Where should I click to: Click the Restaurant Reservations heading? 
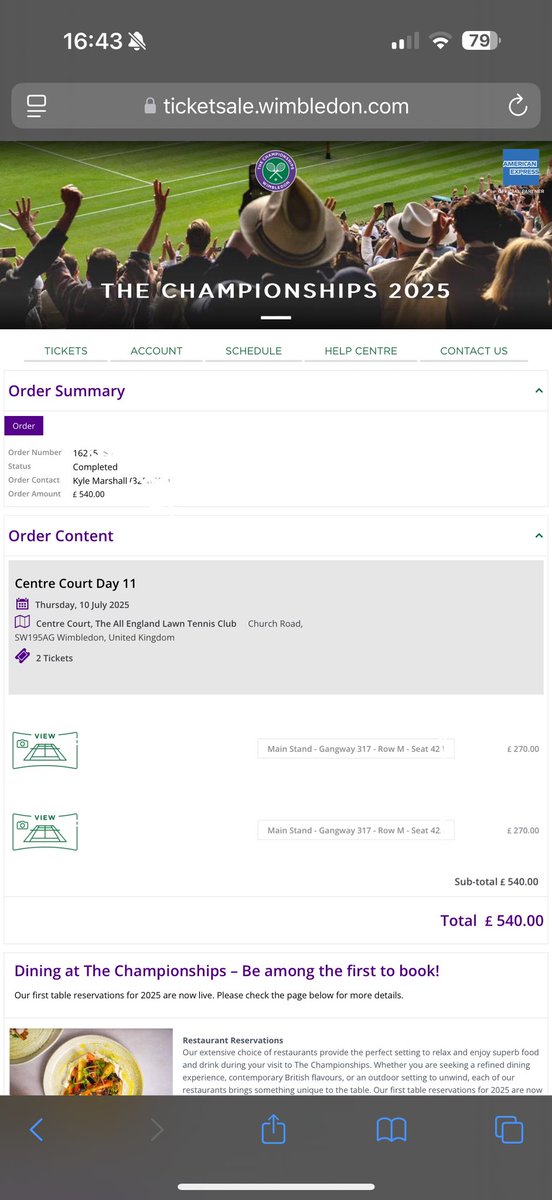[x=233, y=1040]
